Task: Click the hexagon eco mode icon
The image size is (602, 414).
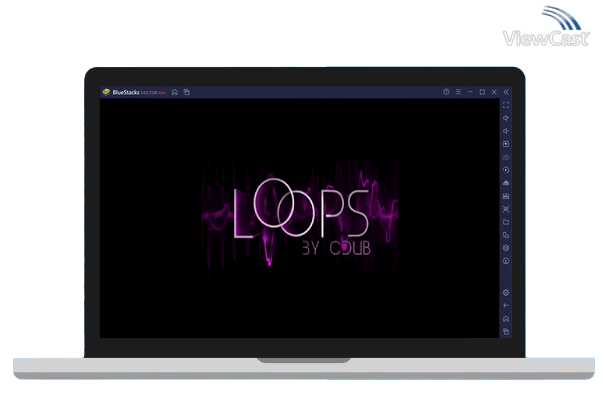Action: [x=506, y=248]
